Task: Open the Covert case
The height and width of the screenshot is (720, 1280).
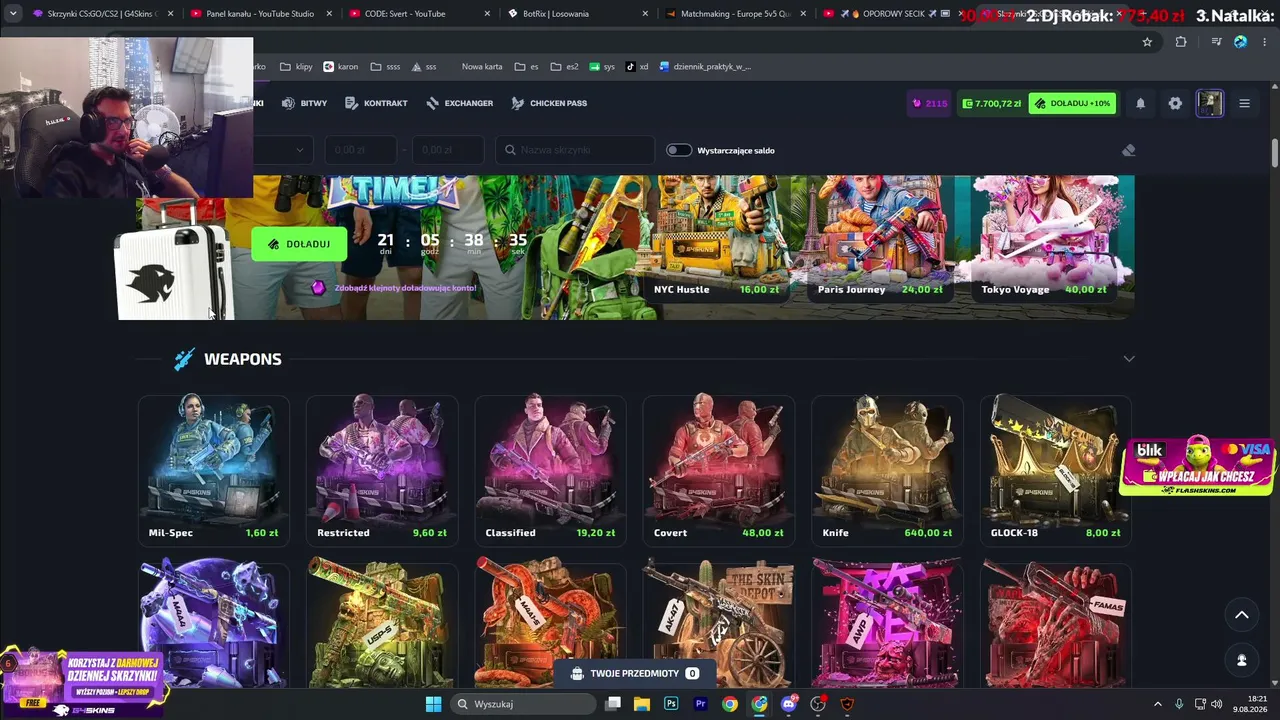Action: pyautogui.click(x=718, y=470)
